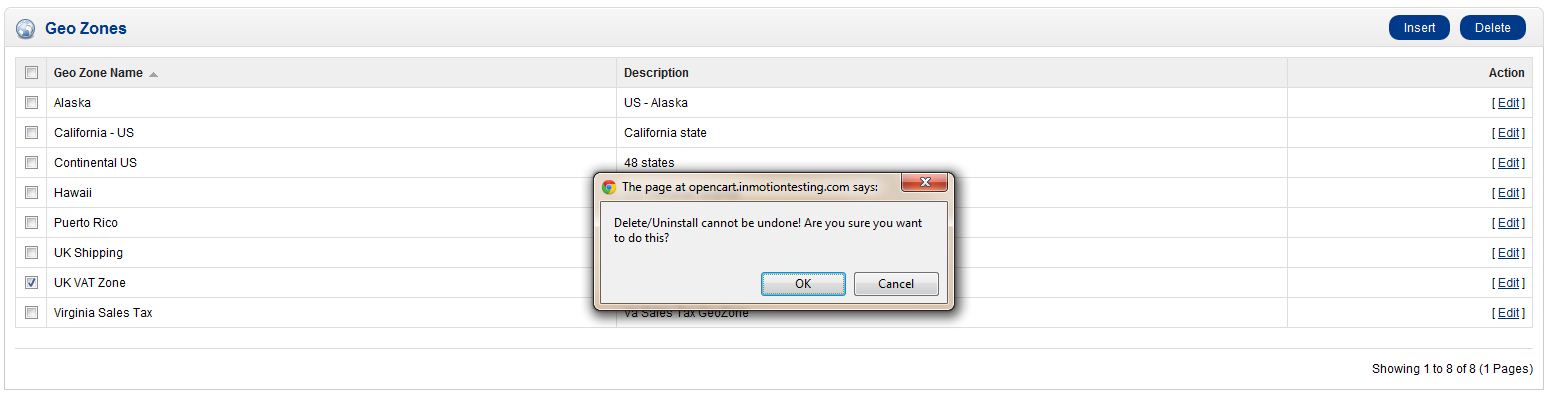
Task: Sort the table by Geo Zone Name header
Action: [x=98, y=73]
